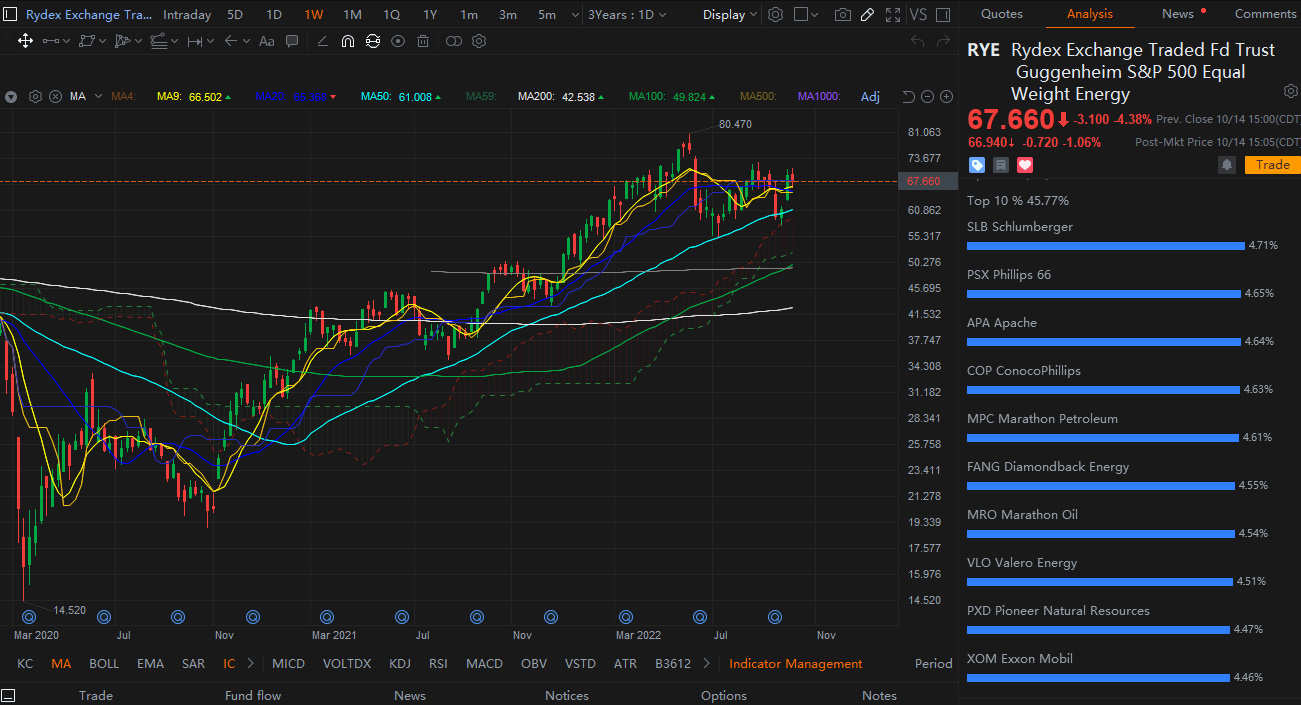This screenshot has height=705, width=1301.
Task: Click the event marker near Mar 2021
Action: [x=328, y=617]
